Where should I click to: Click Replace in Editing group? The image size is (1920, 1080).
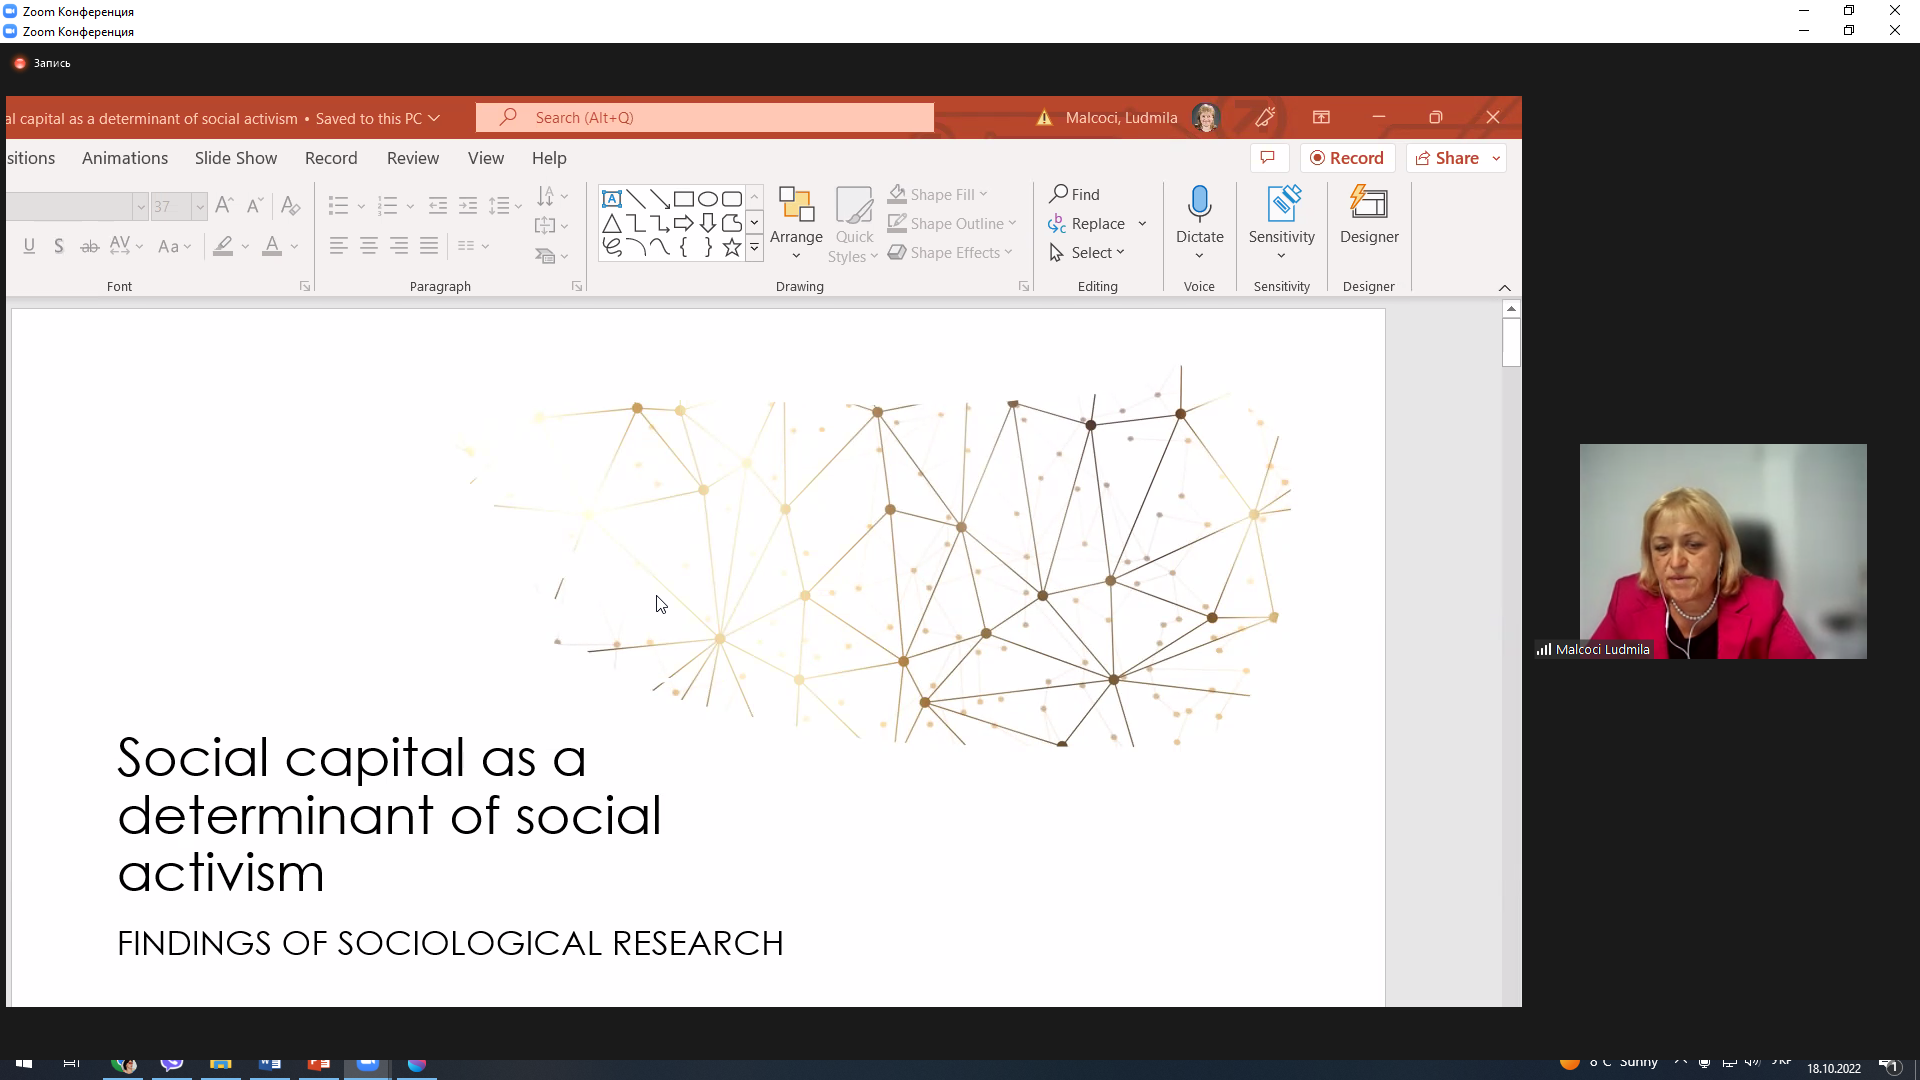(1087, 223)
